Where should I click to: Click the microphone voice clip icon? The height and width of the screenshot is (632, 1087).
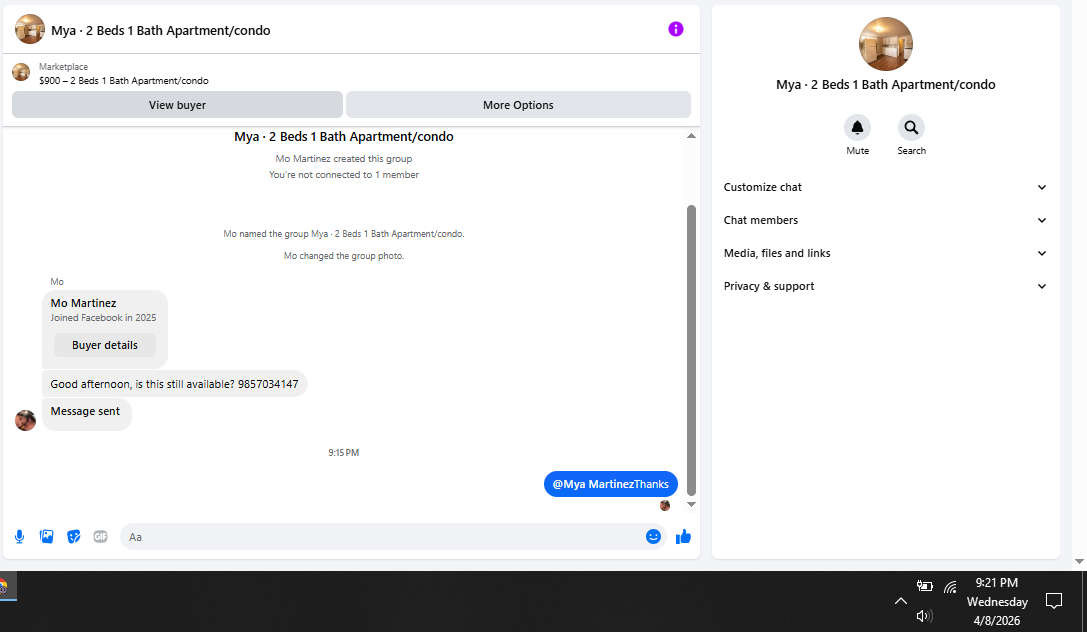pos(19,536)
